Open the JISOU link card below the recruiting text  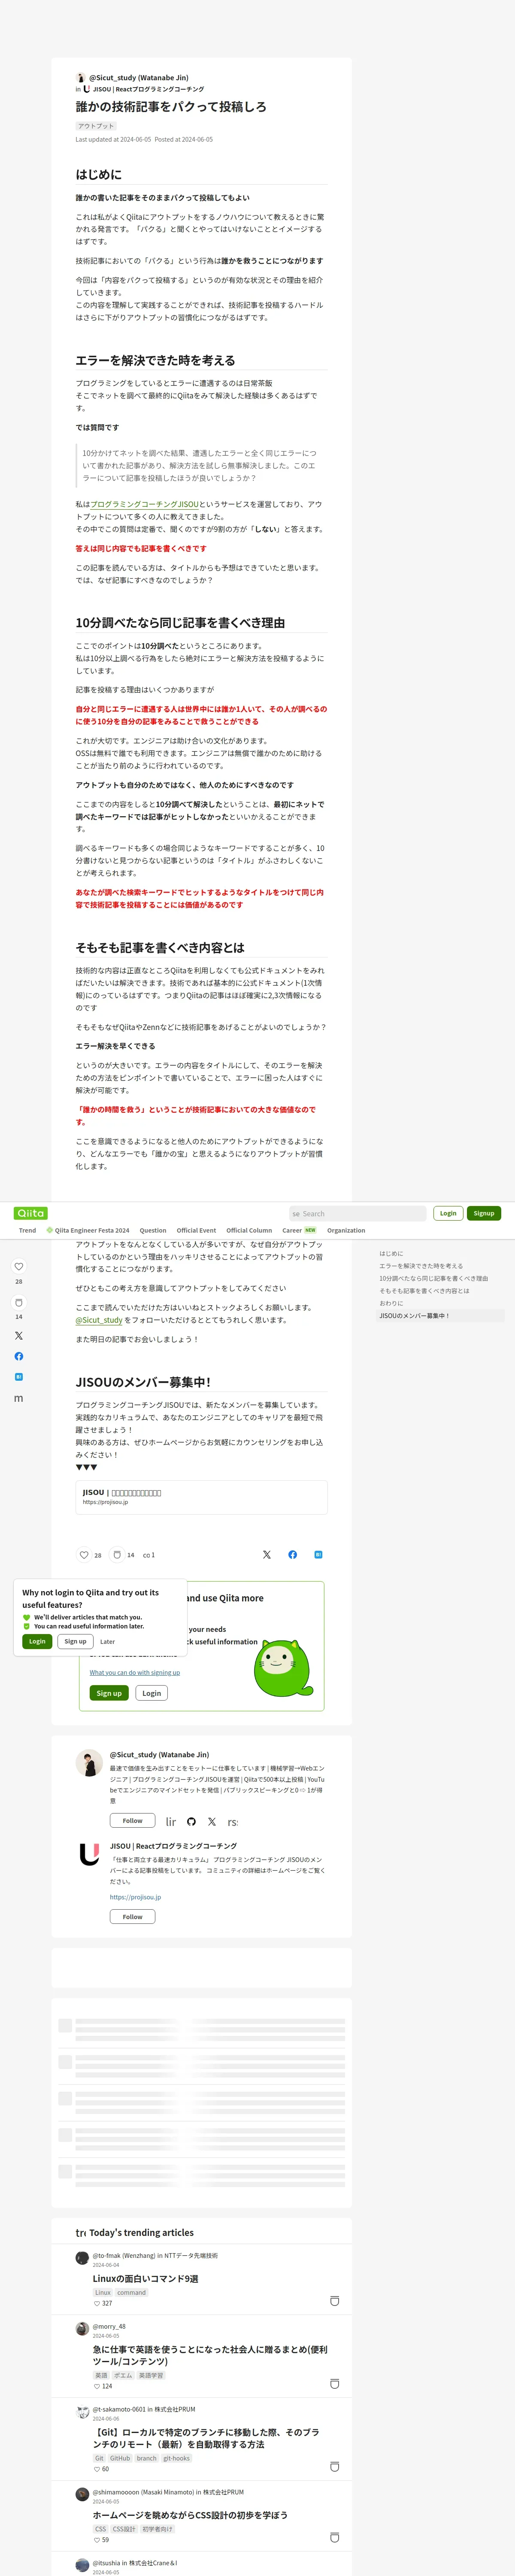point(202,1497)
